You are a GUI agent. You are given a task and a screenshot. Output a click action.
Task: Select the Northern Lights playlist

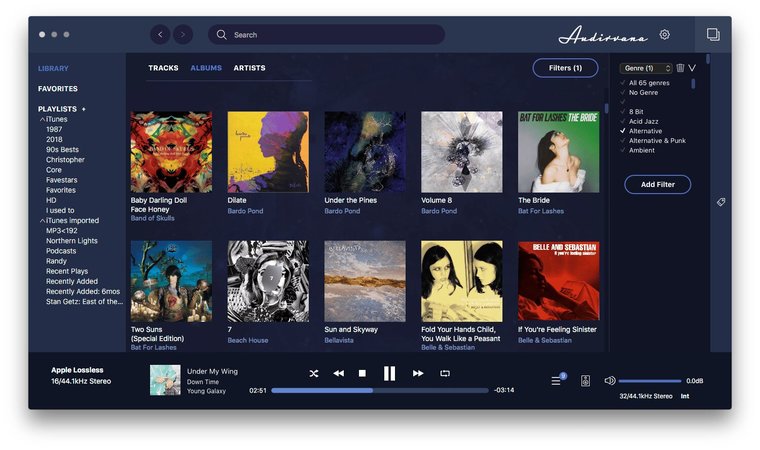click(x=72, y=241)
